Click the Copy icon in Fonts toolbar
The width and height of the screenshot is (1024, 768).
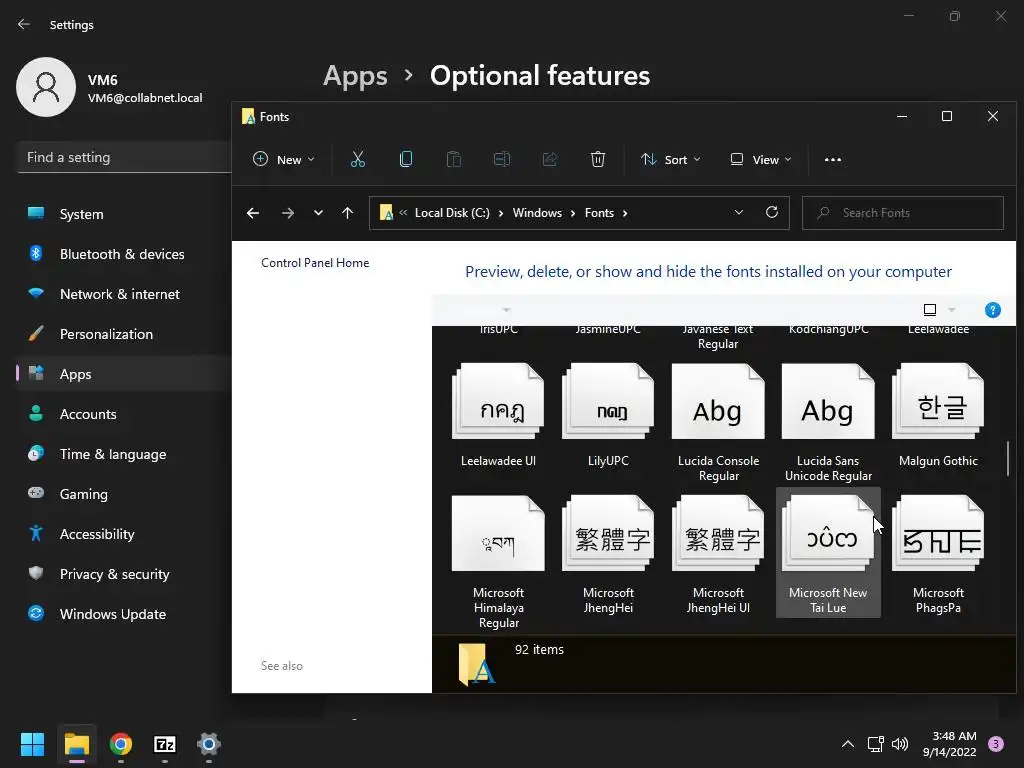coord(406,159)
